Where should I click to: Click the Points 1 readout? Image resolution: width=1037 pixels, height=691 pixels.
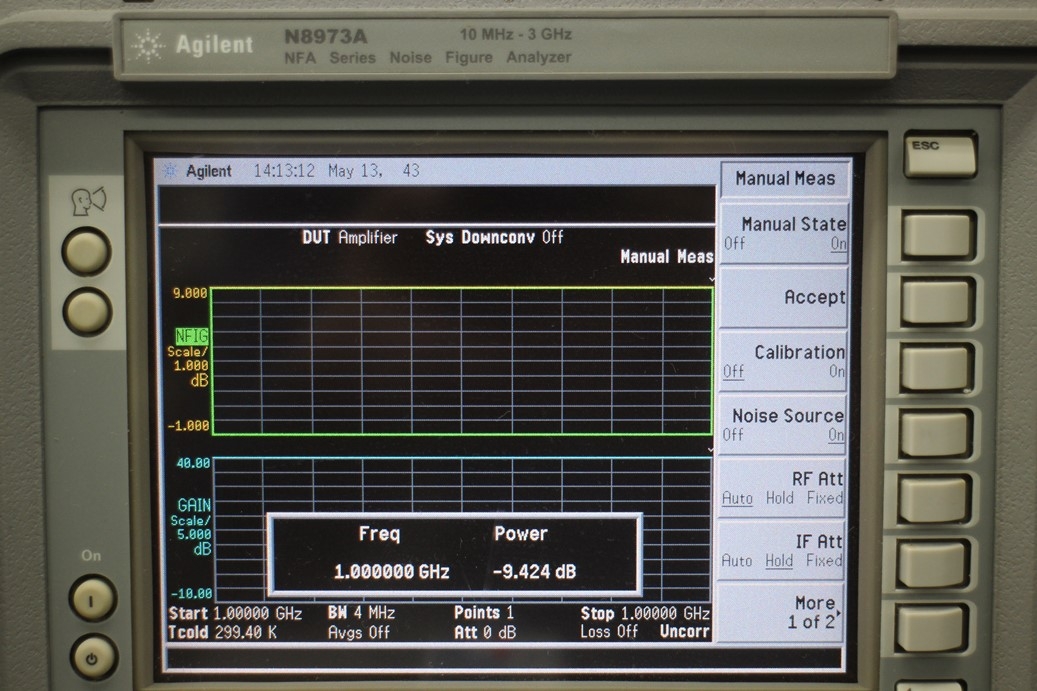[484, 613]
